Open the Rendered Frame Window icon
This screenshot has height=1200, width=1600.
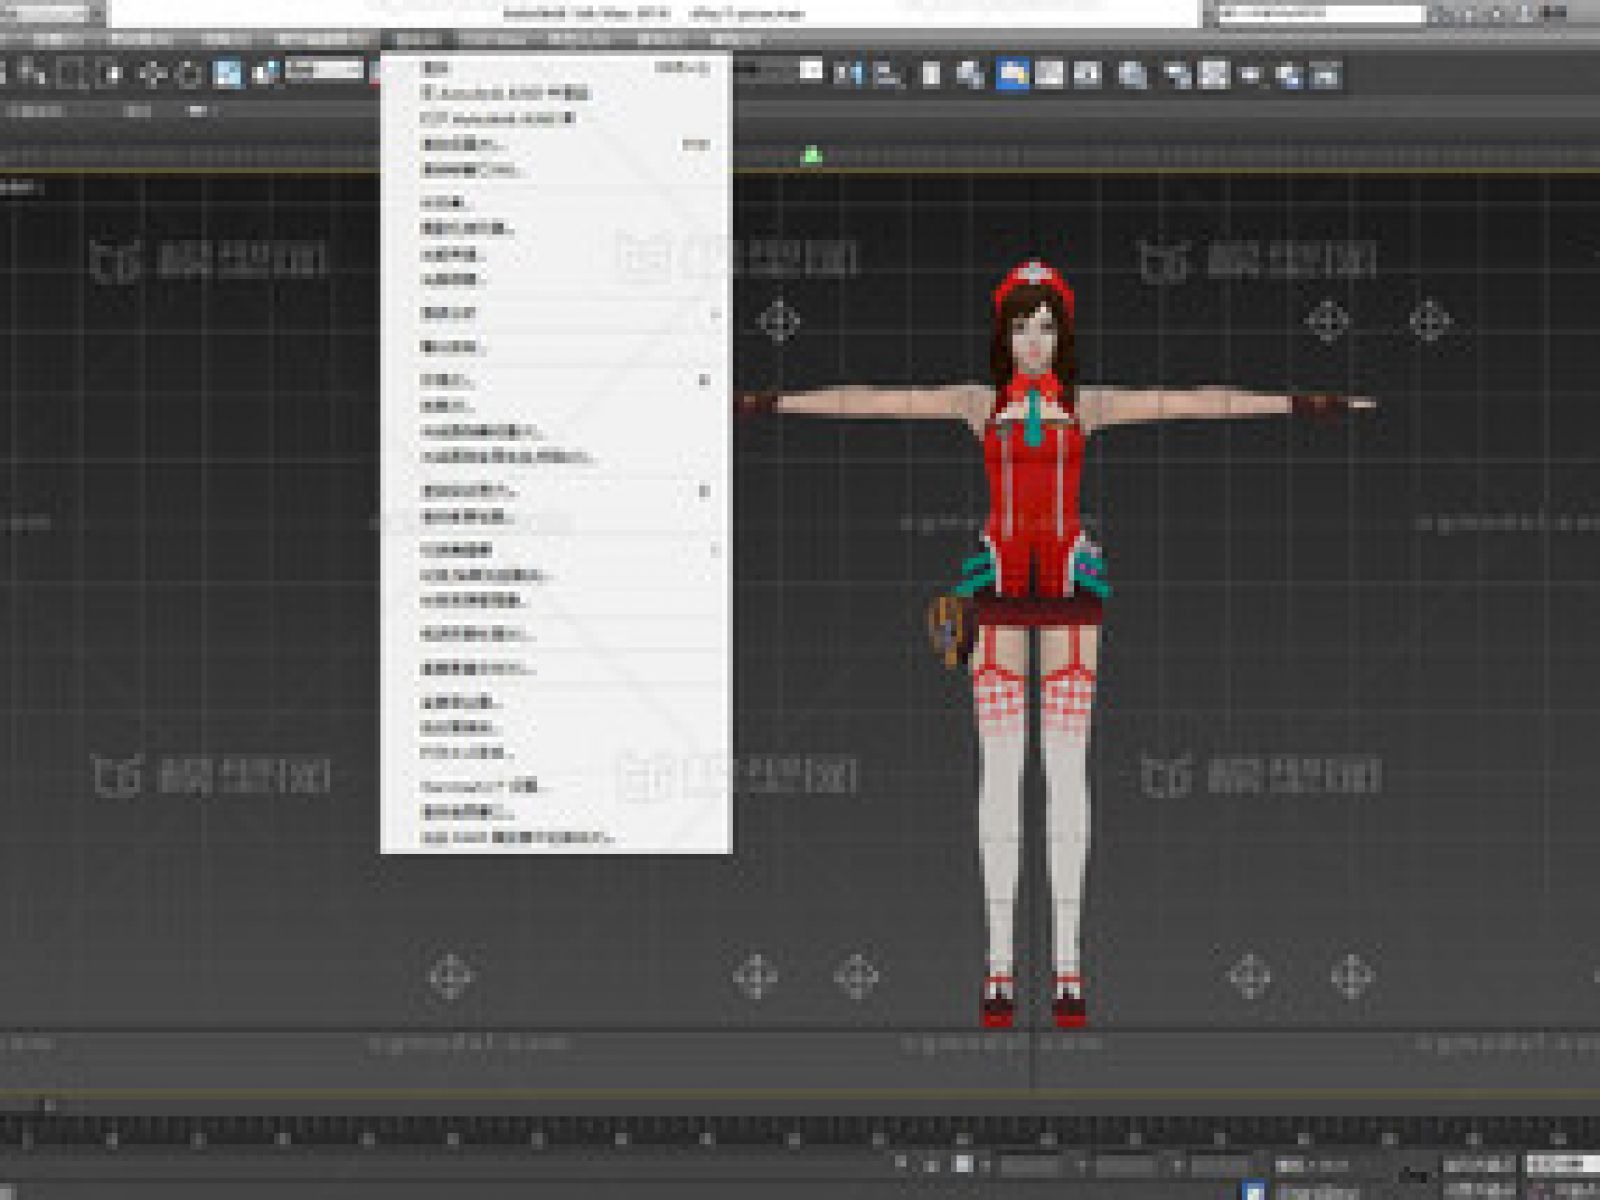pyautogui.click(x=1213, y=74)
